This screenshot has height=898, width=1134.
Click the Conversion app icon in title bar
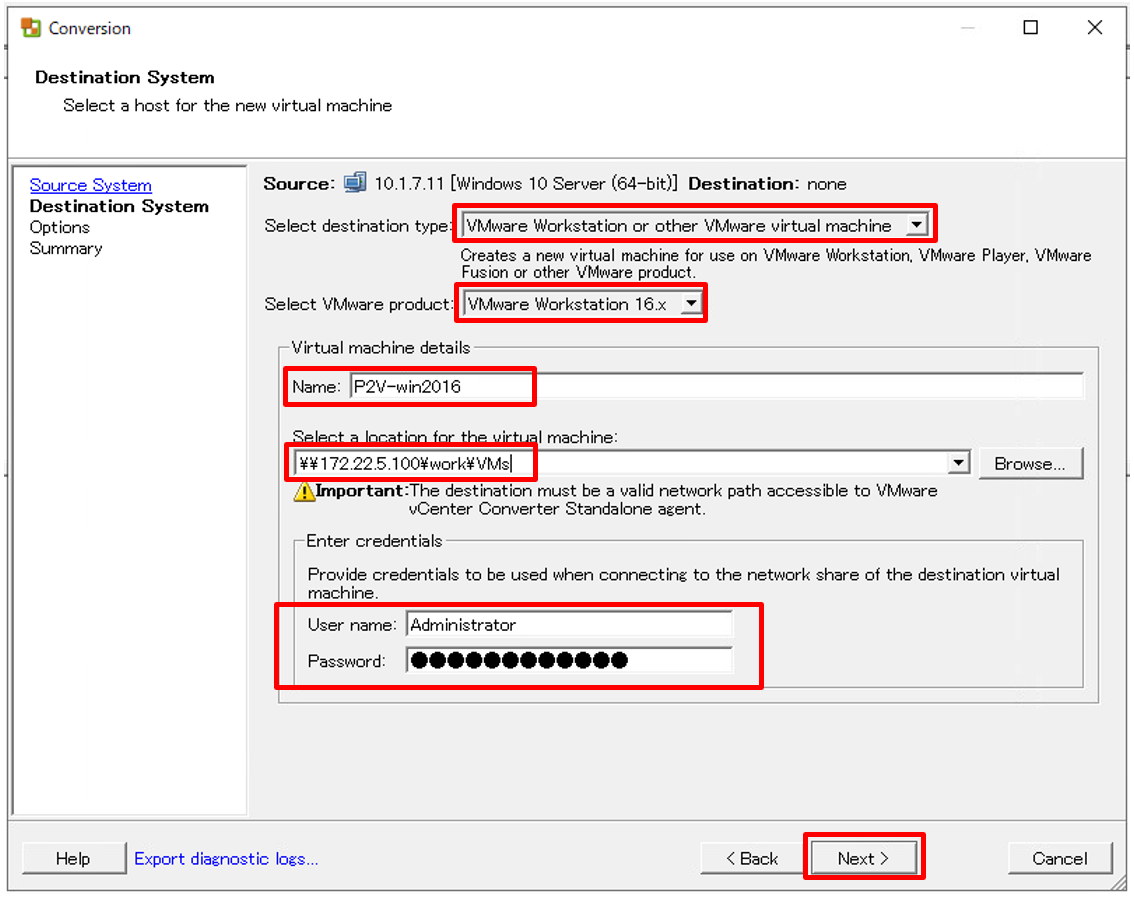[31, 28]
